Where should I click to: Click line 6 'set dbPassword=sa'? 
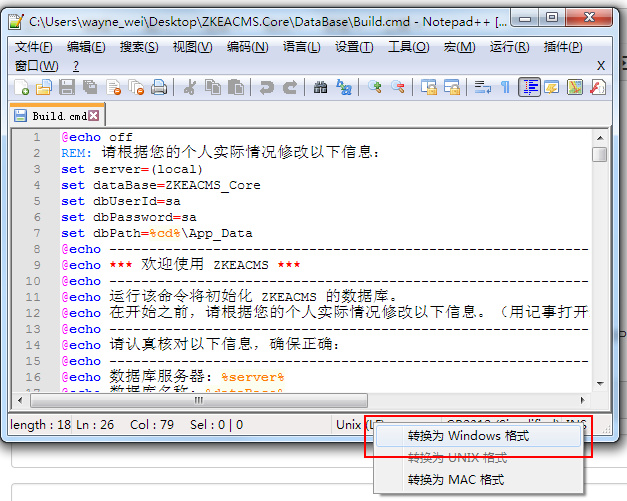click(x=129, y=217)
